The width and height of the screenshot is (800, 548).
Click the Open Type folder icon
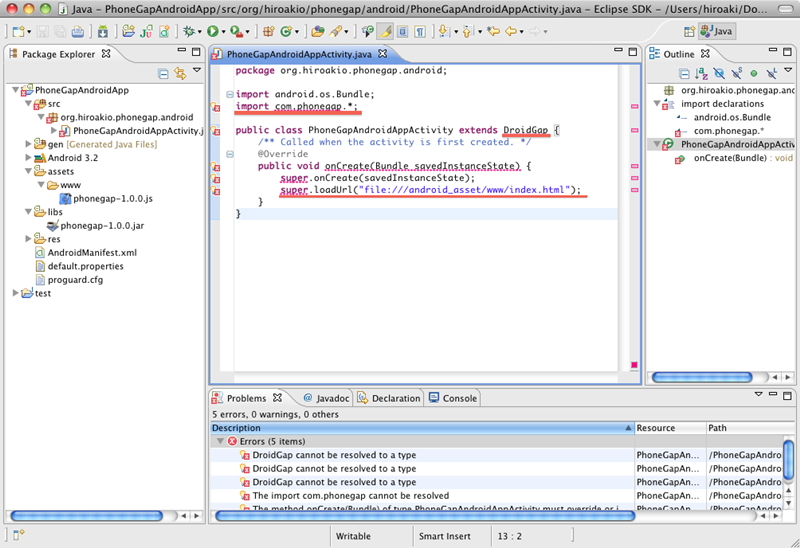point(318,32)
